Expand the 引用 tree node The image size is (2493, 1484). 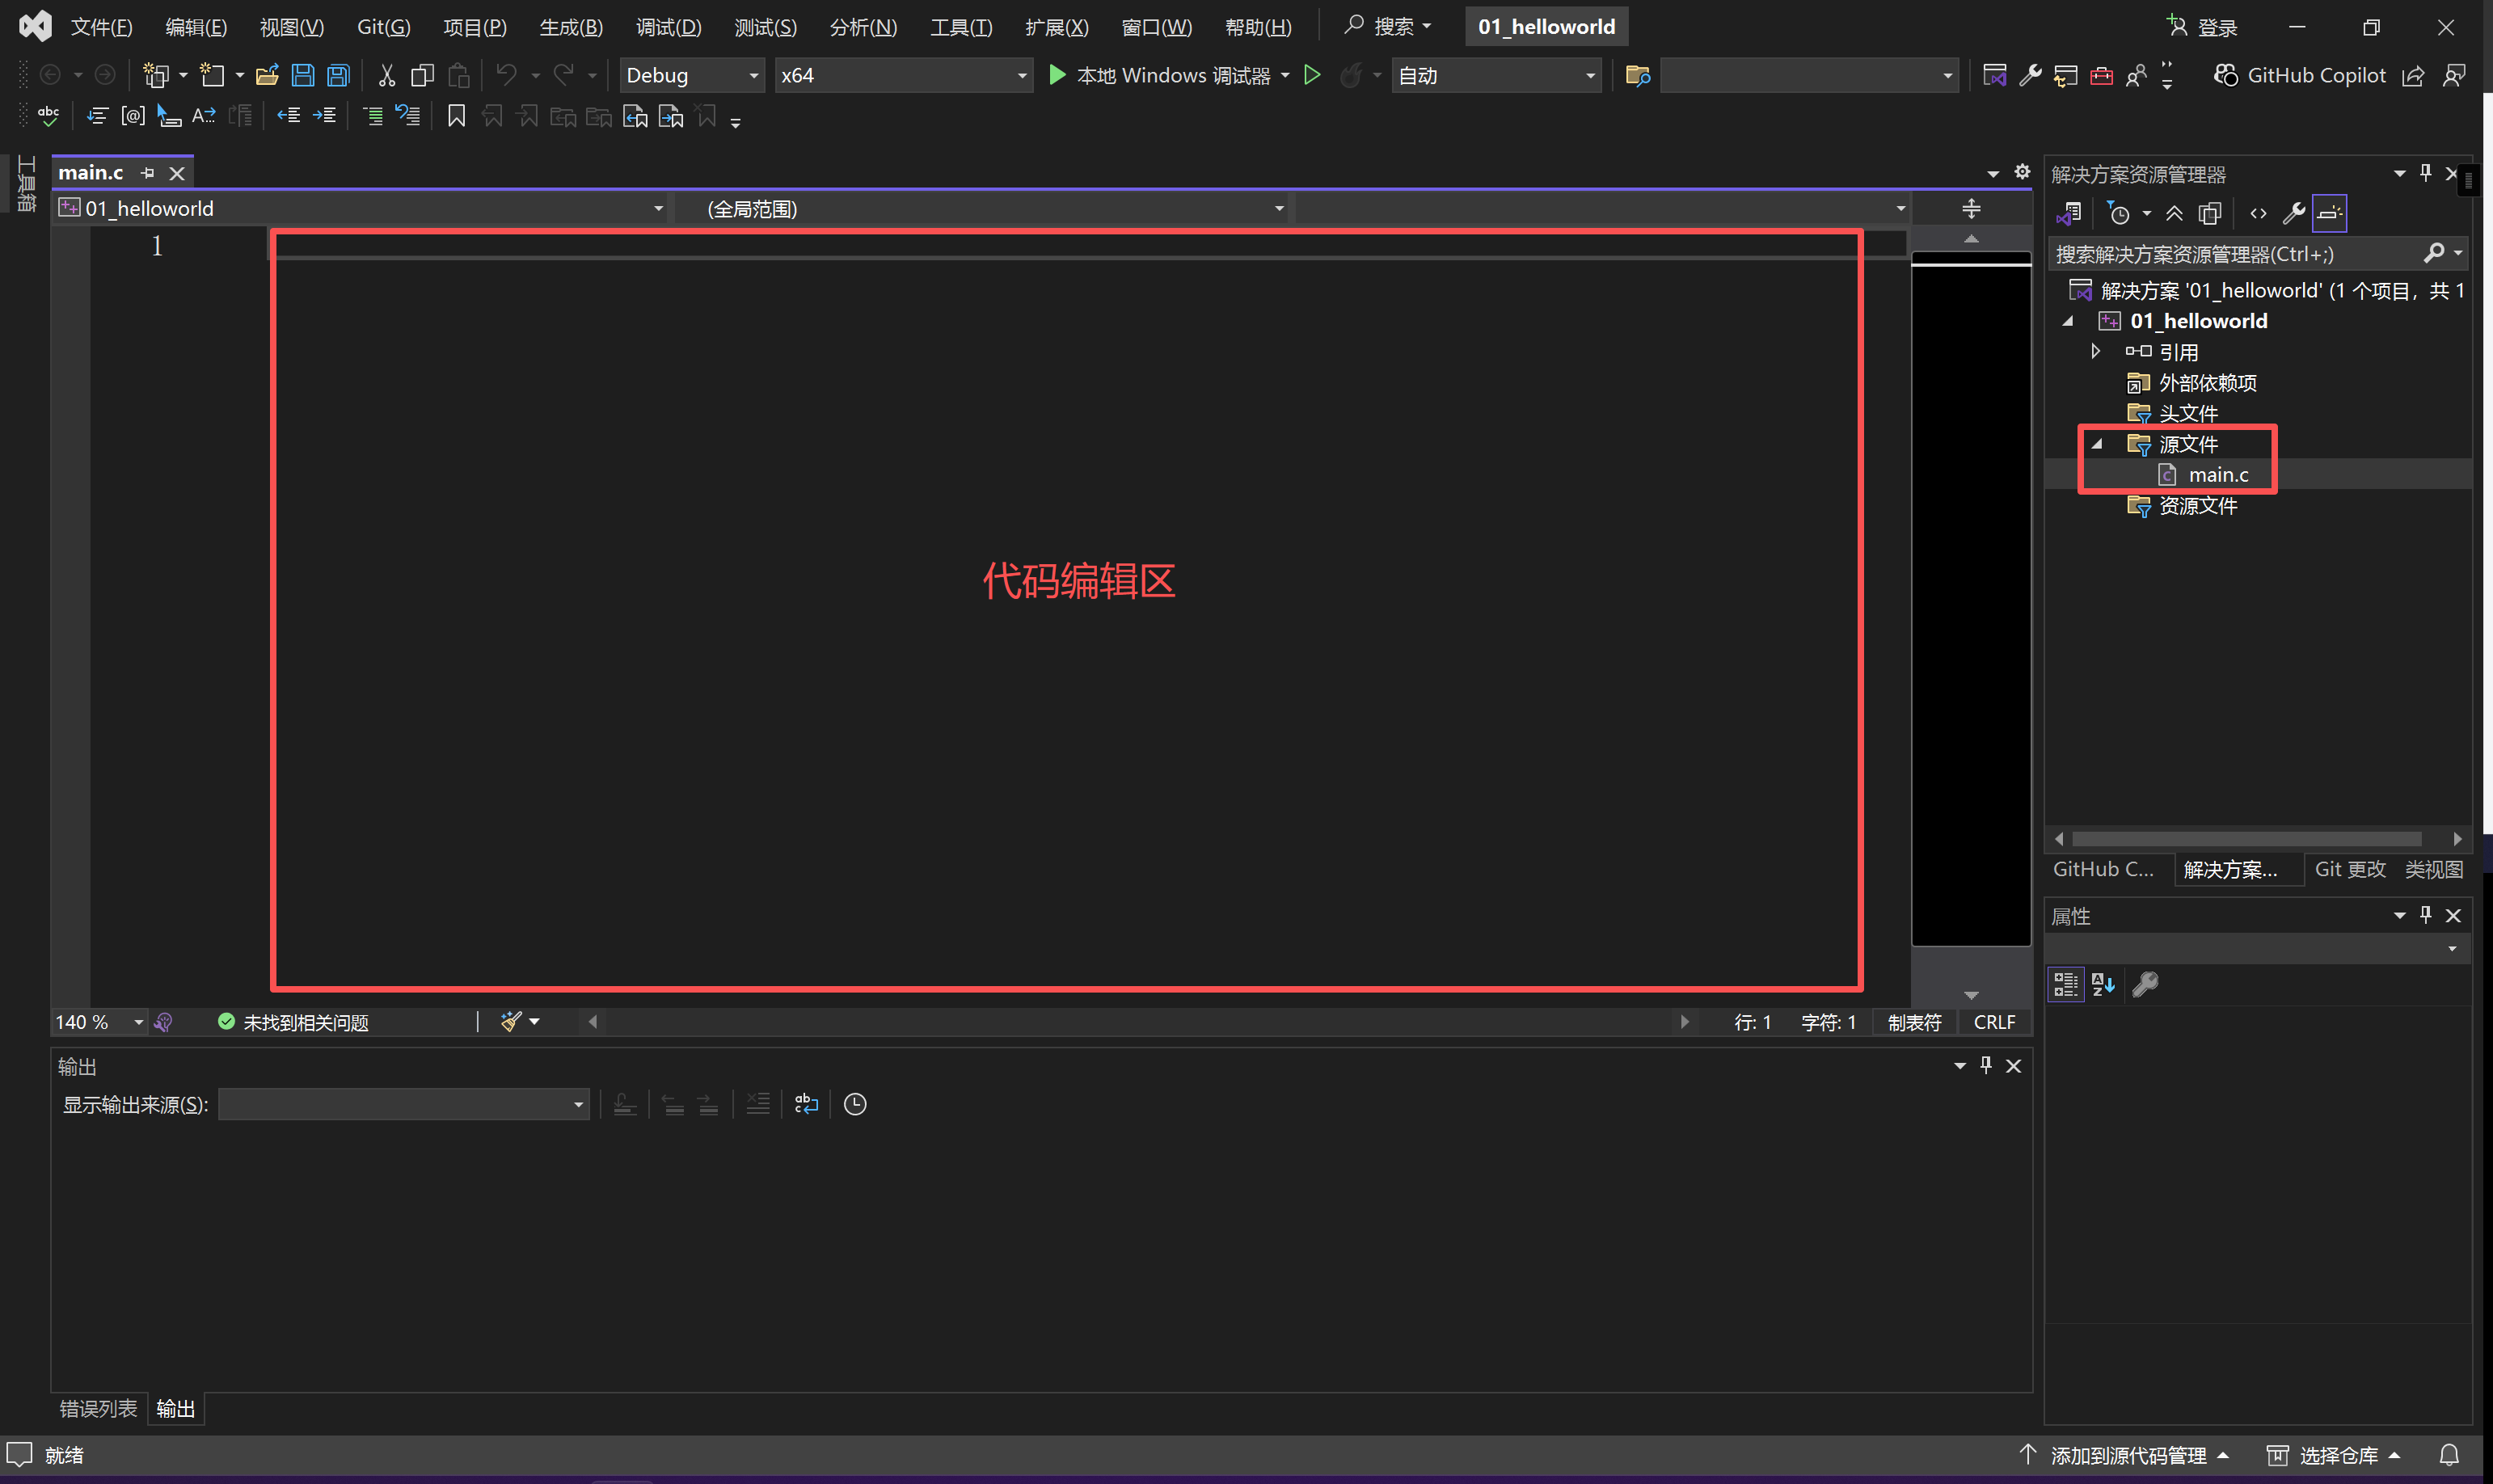2096,352
